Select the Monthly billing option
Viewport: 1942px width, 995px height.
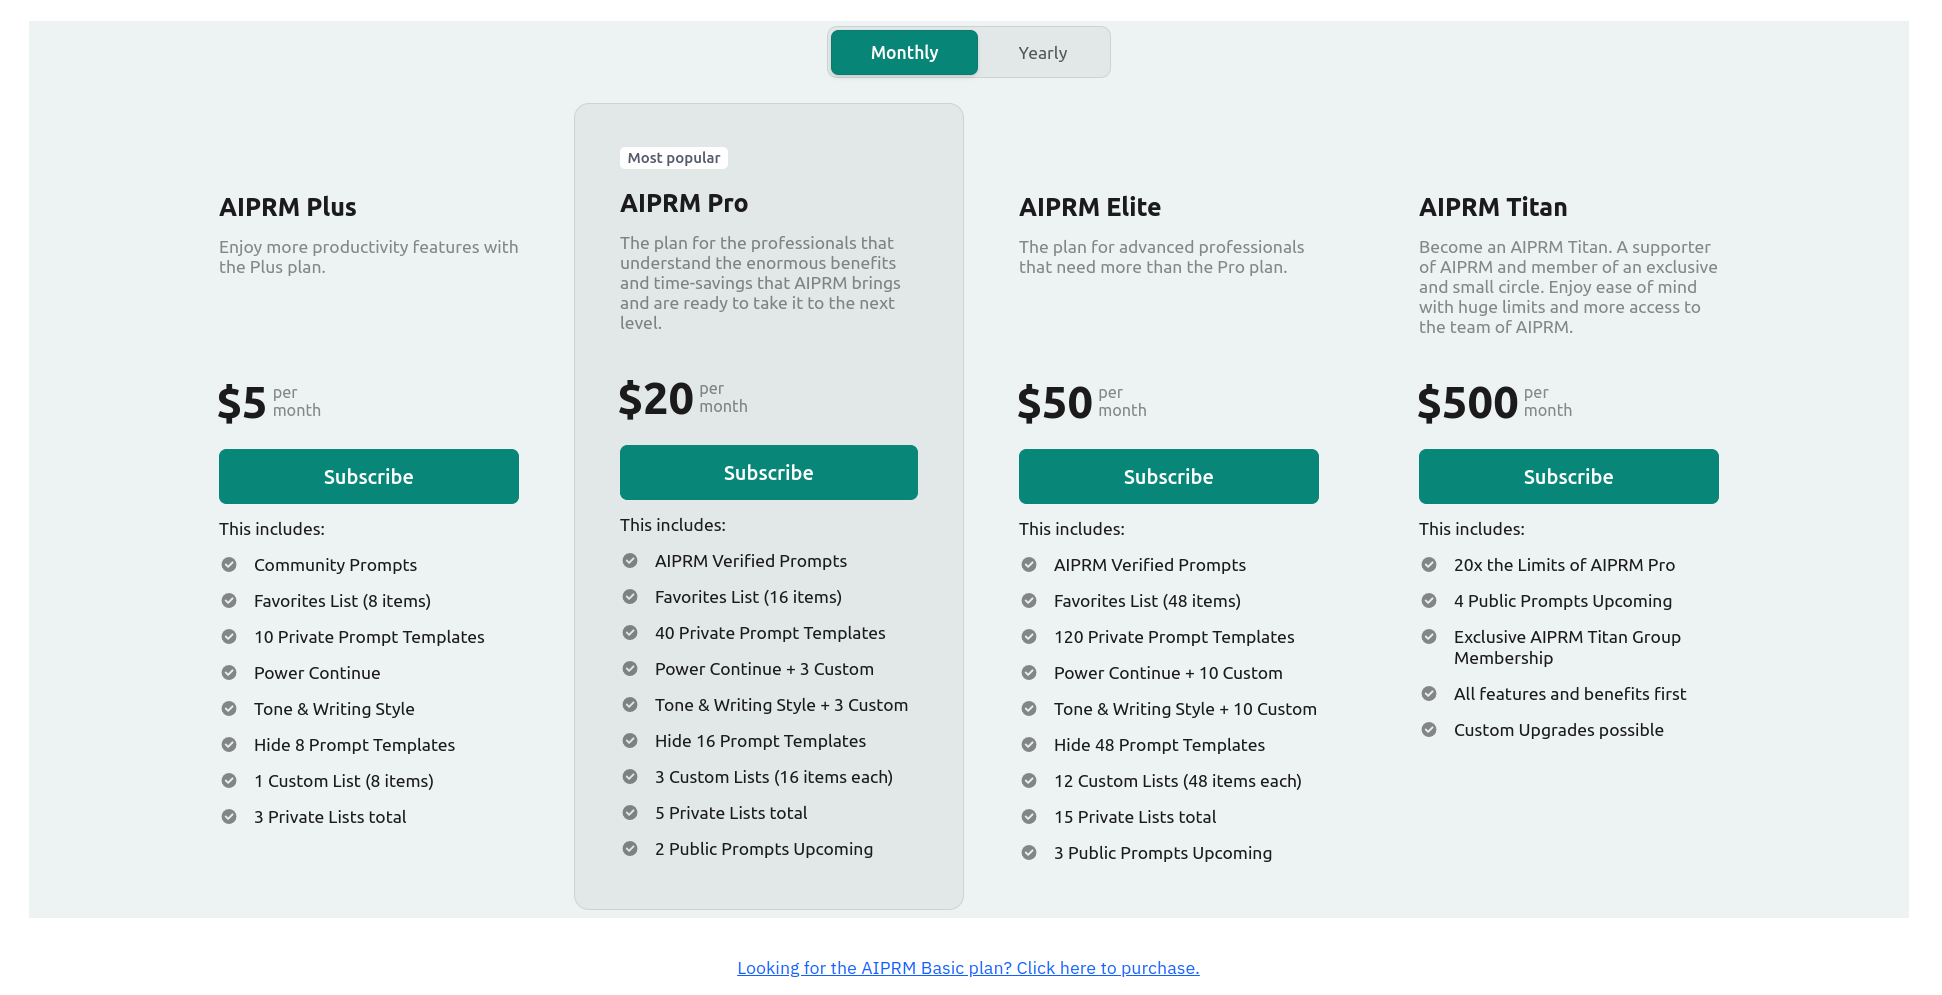click(x=903, y=52)
